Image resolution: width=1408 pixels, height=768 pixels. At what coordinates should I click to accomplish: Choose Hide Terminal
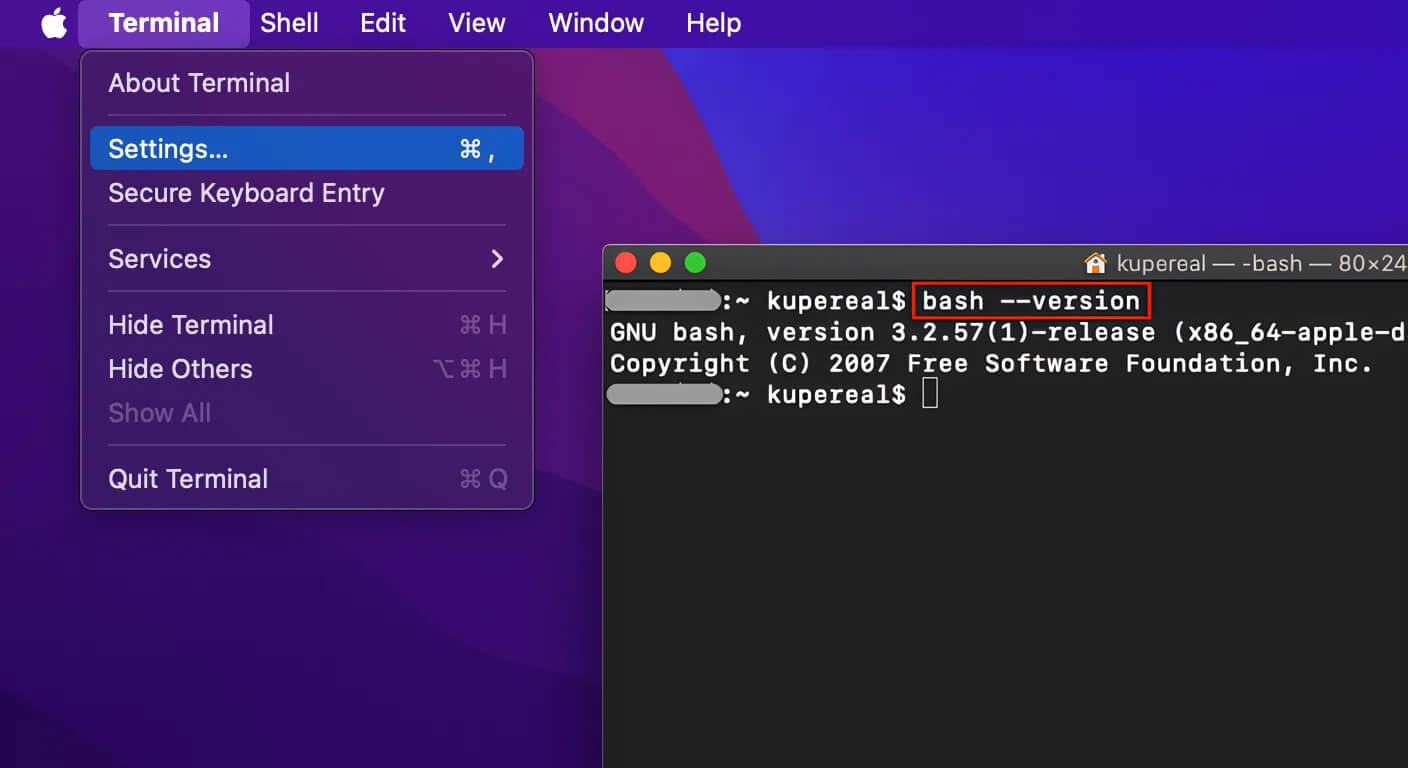(x=307, y=325)
